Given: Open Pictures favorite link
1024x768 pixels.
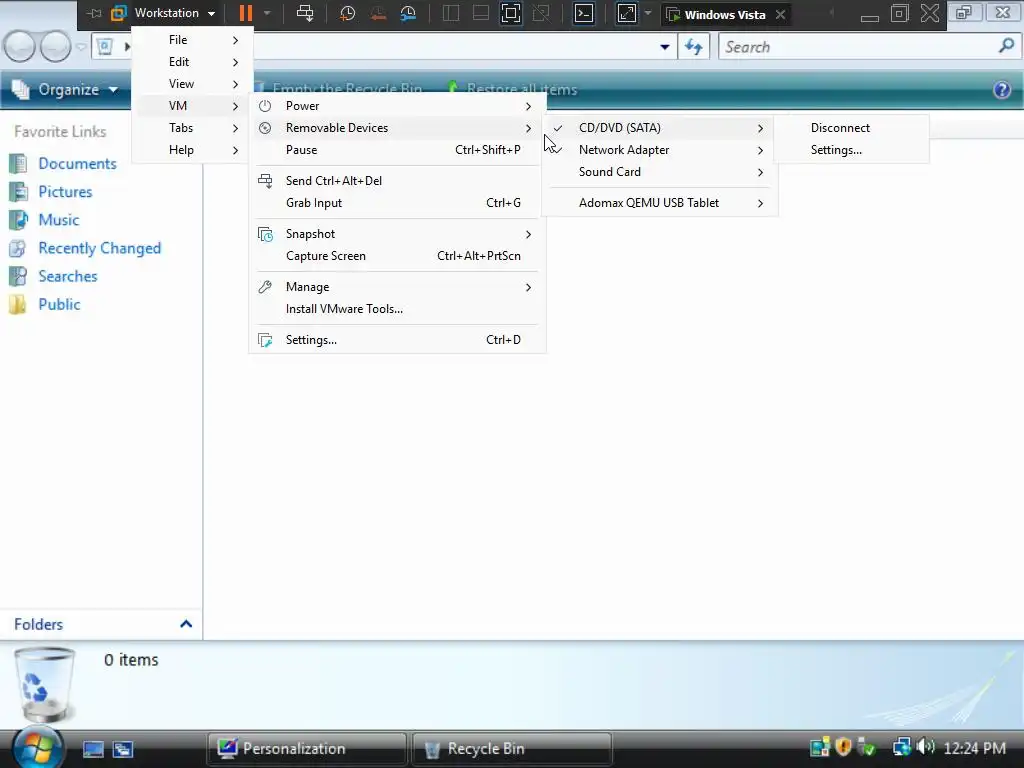Looking at the screenshot, I should coord(52,191).
